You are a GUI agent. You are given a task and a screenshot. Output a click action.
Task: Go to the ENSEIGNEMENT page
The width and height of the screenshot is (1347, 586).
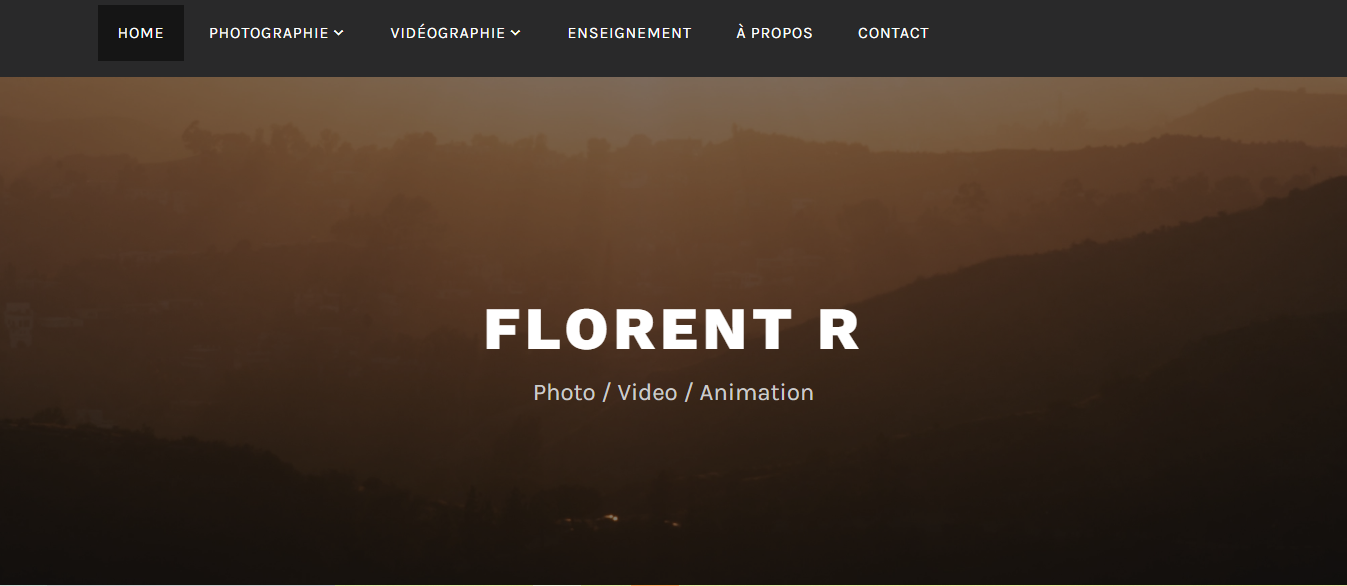coord(629,33)
